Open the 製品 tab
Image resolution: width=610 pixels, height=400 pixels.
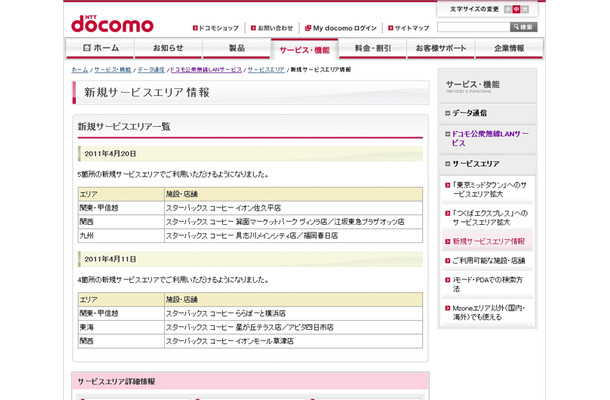[237, 48]
